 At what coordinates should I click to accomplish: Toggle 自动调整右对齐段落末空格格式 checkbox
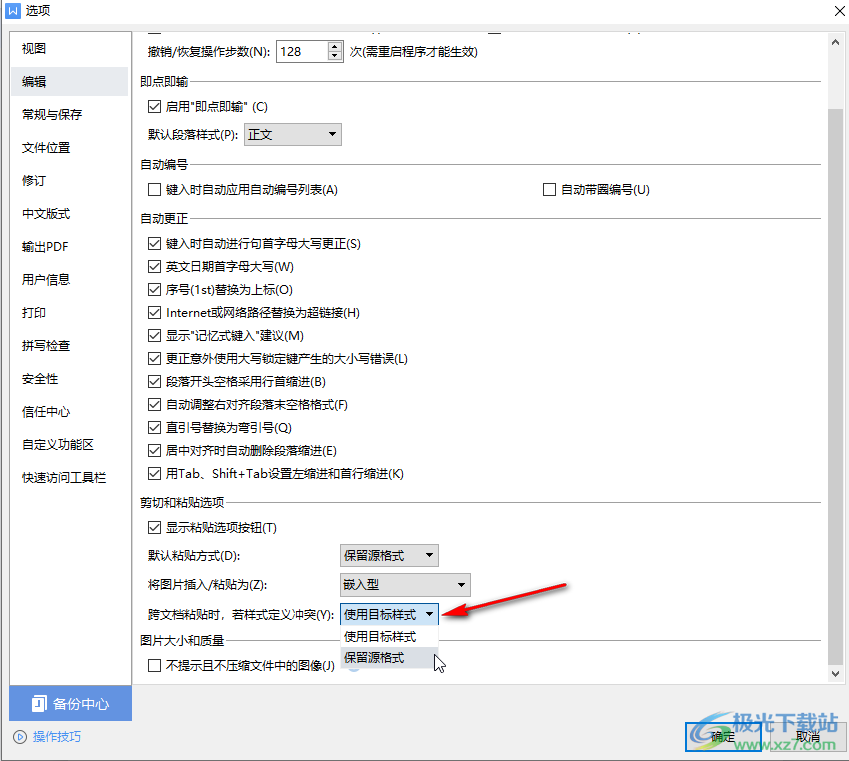pos(154,405)
